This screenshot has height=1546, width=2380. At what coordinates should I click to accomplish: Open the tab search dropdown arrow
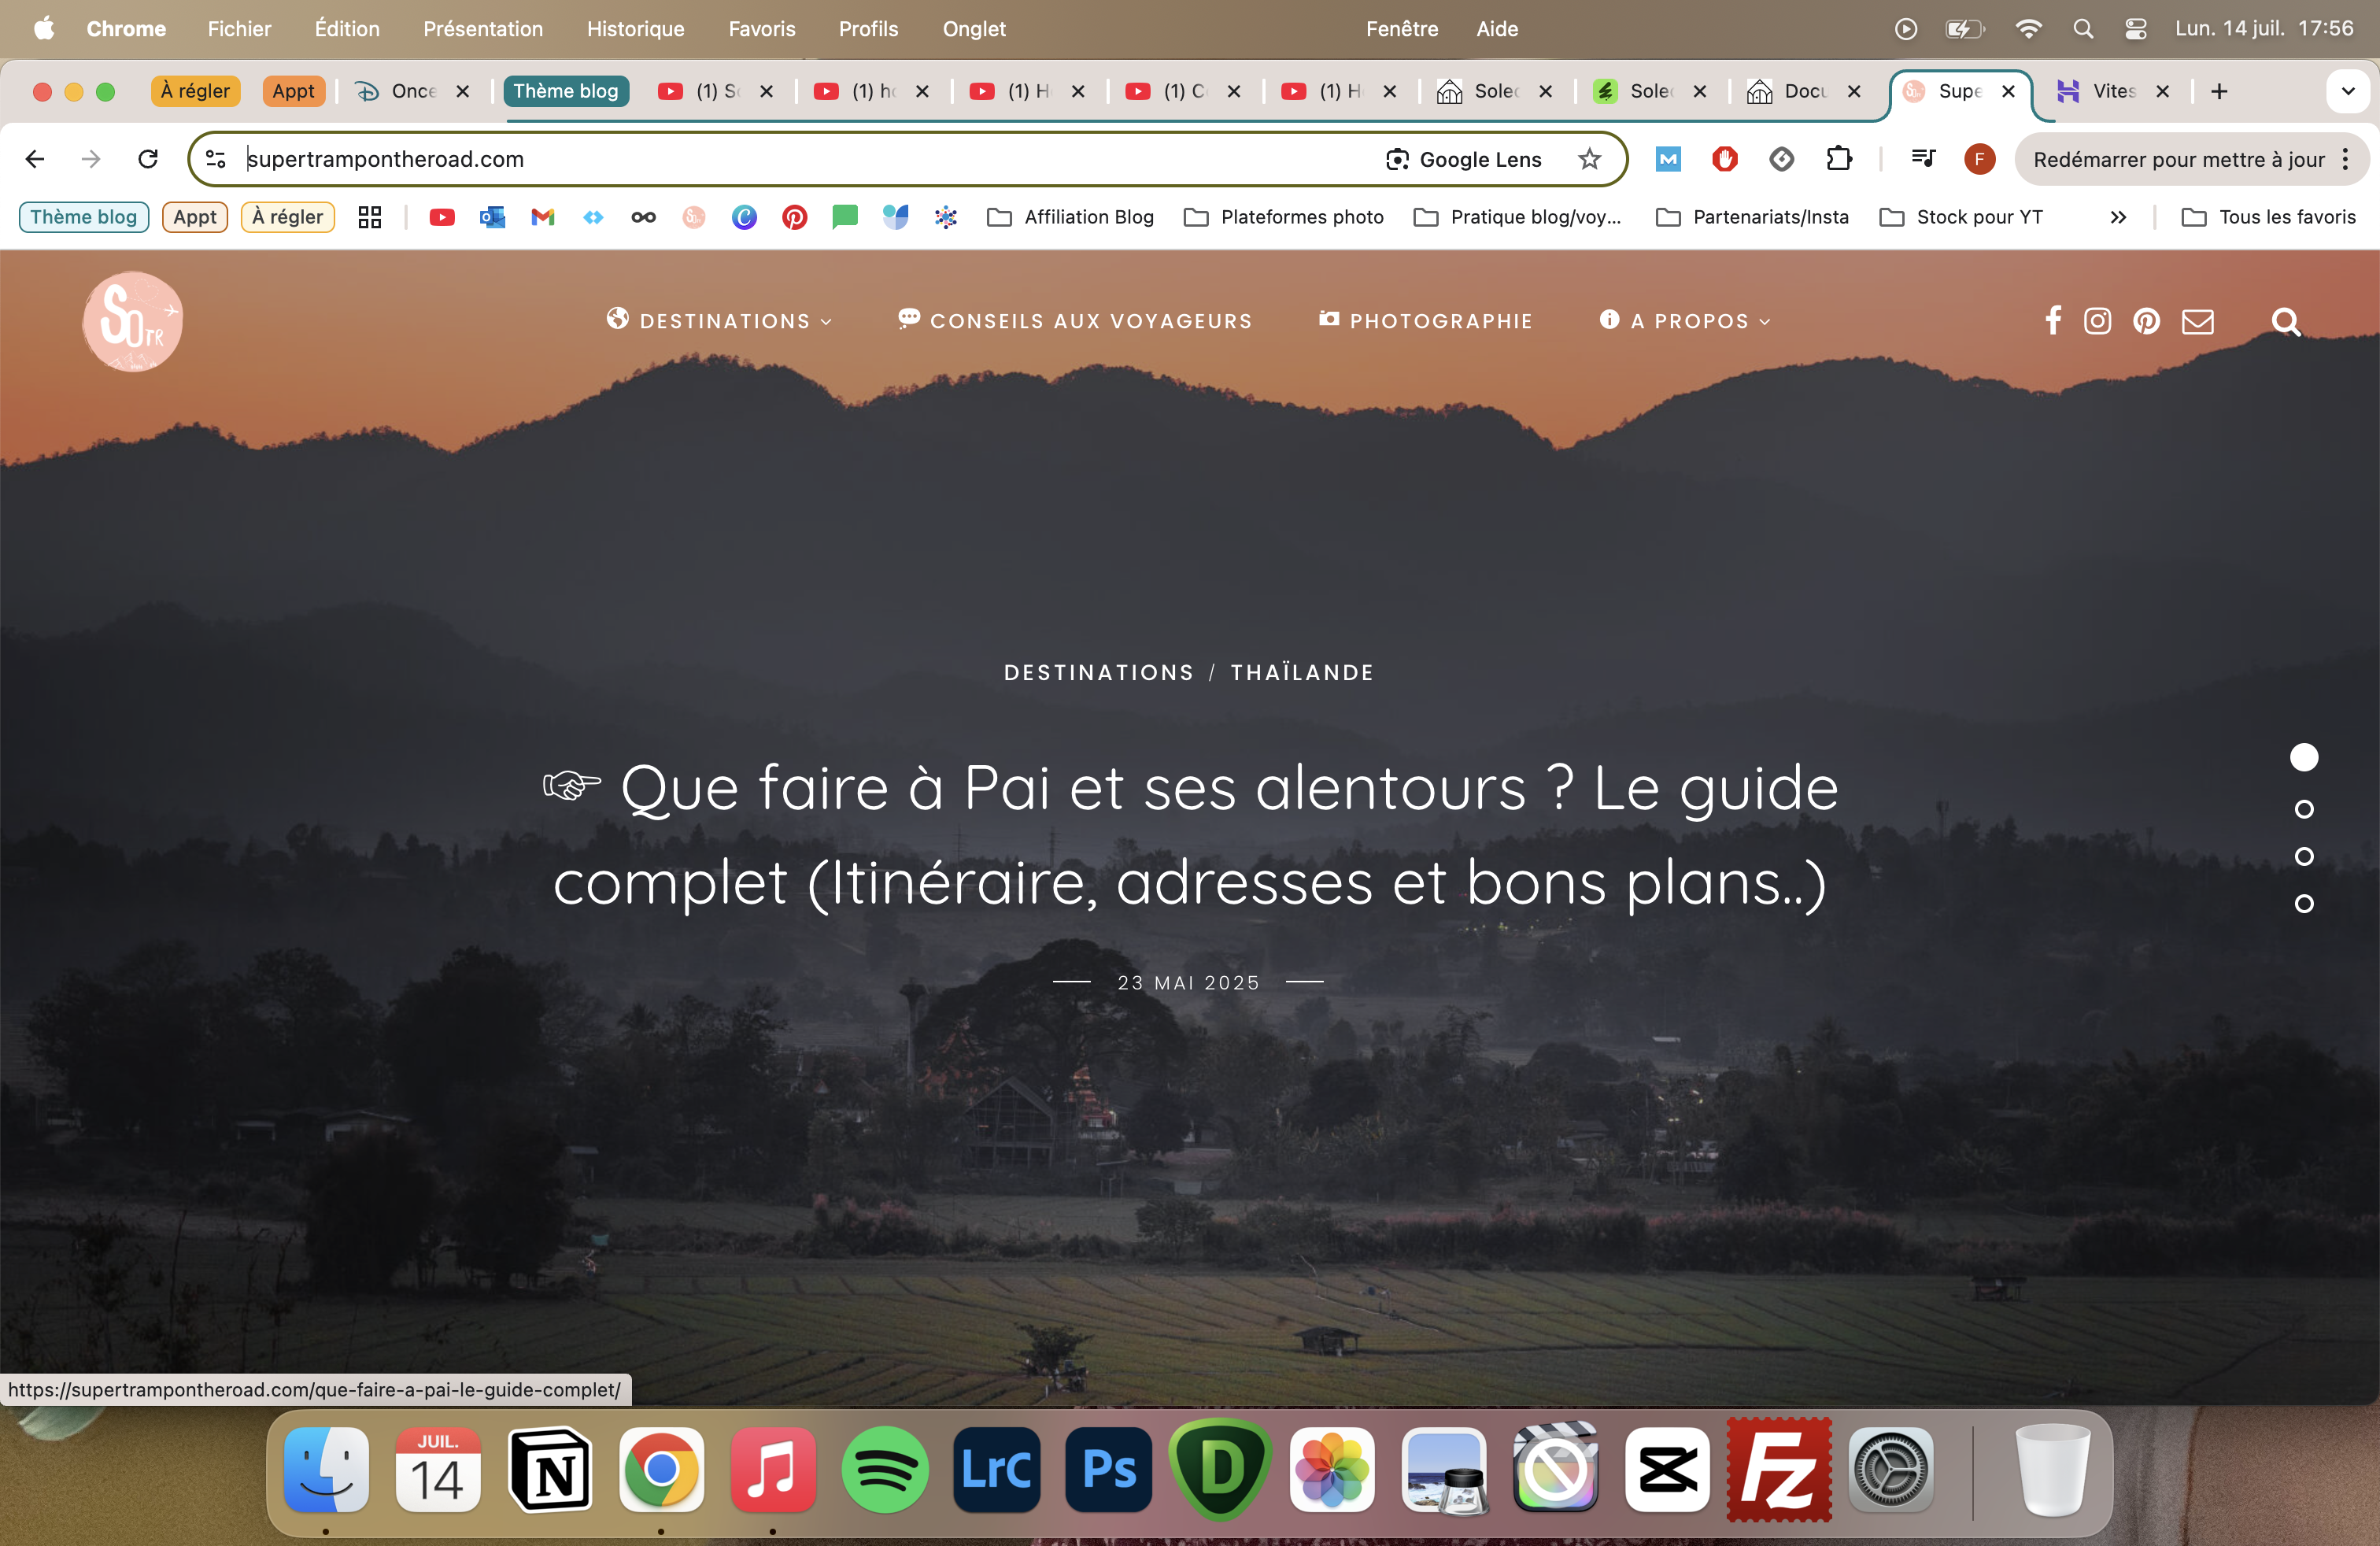pyautogui.click(x=2348, y=91)
